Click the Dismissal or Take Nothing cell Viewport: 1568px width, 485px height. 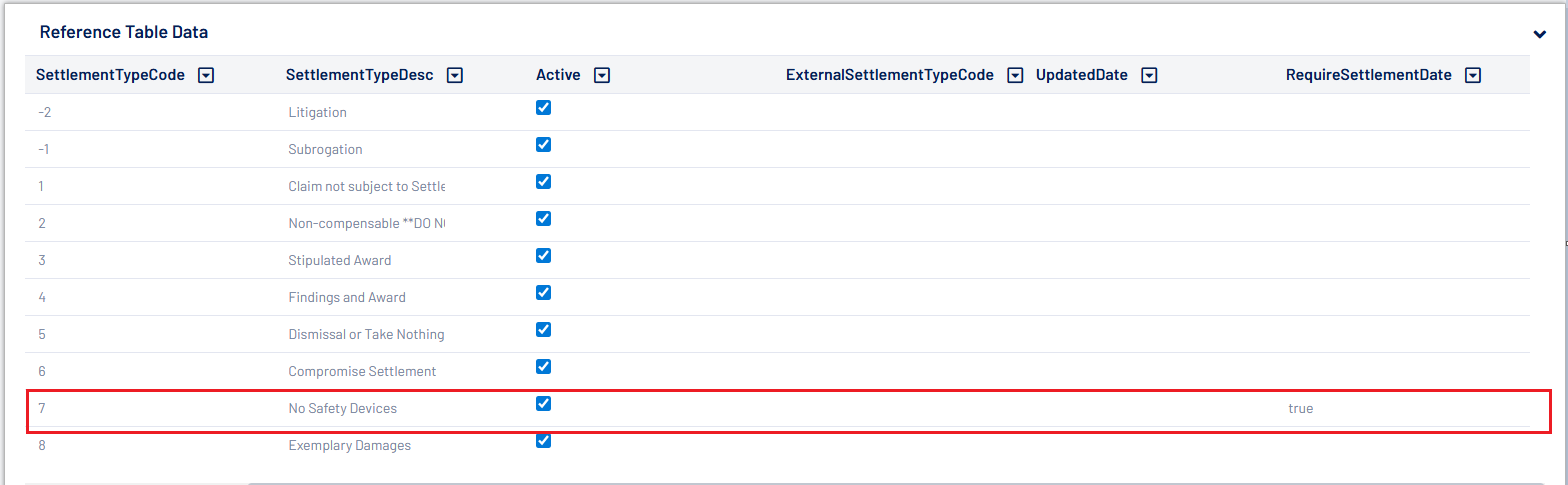pos(366,334)
